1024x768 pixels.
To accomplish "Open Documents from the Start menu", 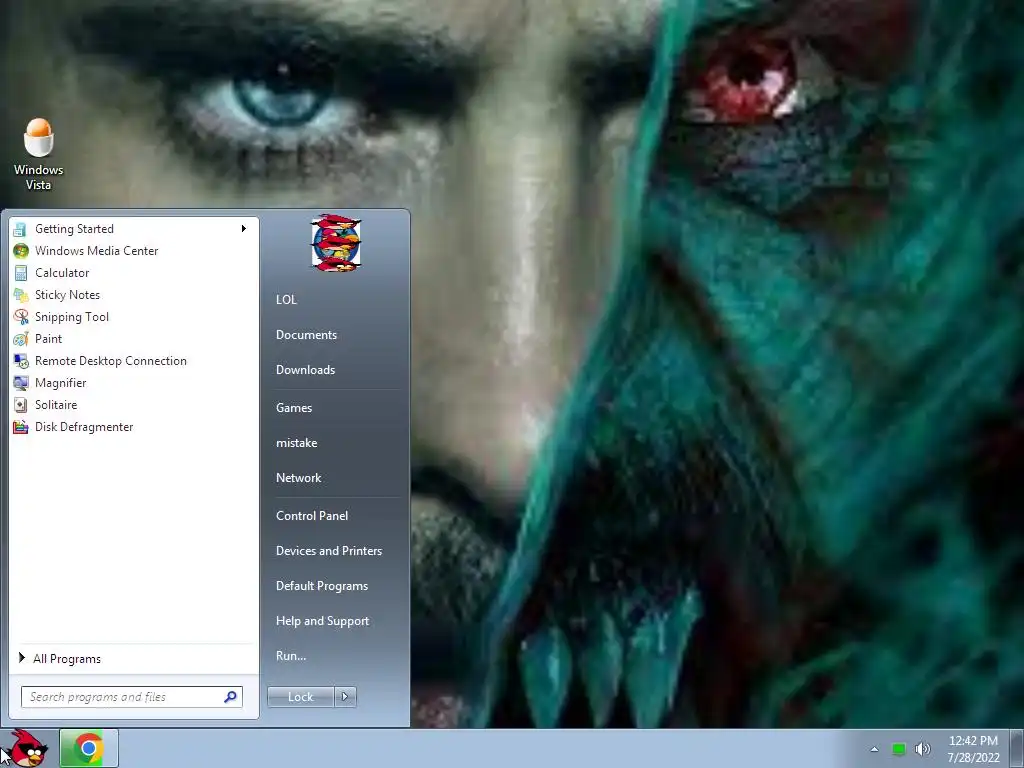I will pos(306,335).
